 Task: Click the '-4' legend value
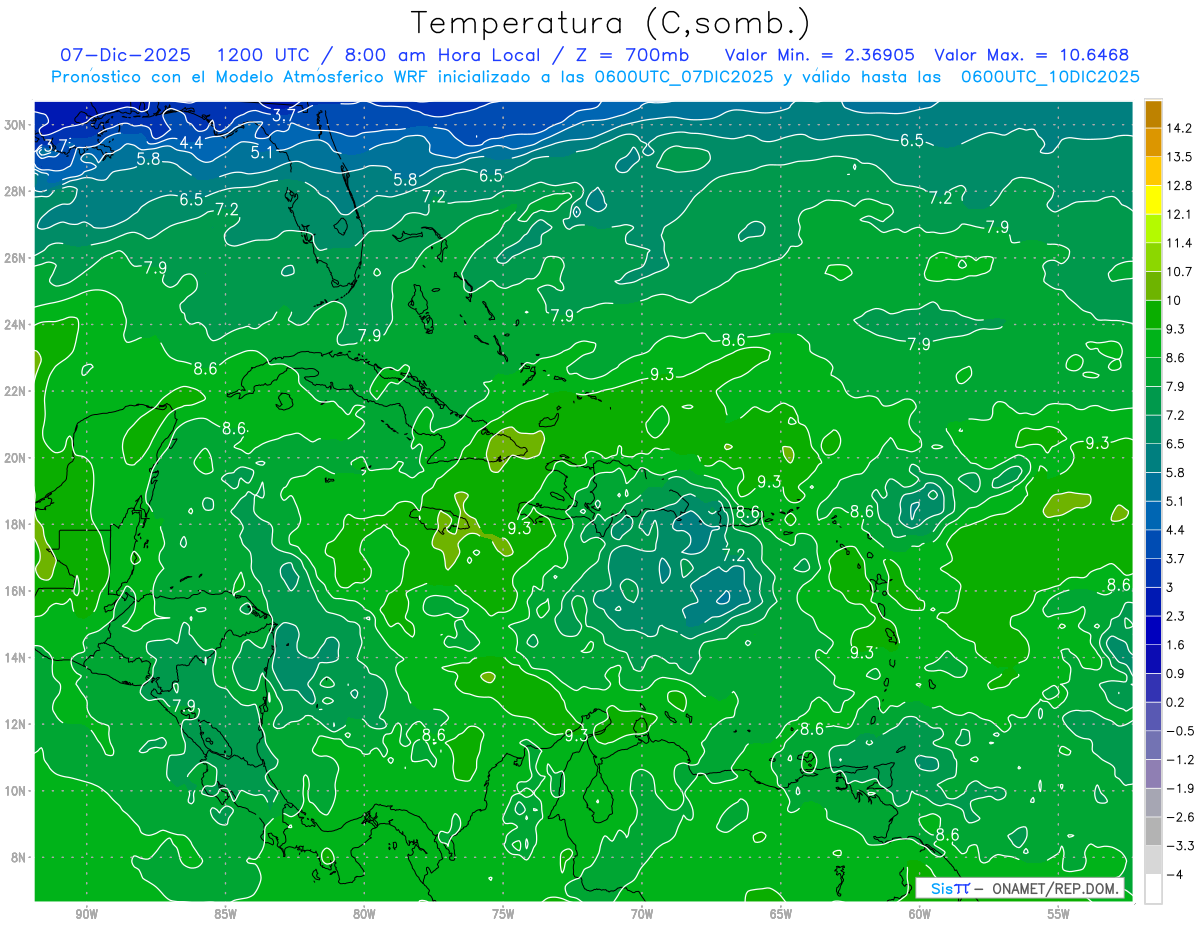(x=1175, y=875)
